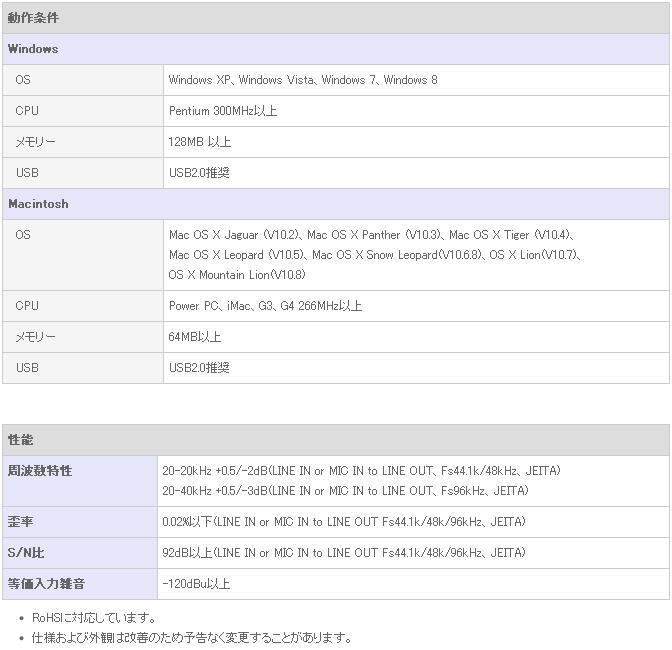Viewport: 672px width, 650px height.
Task: Click the Windows XP OS list text
Action: tap(303, 80)
